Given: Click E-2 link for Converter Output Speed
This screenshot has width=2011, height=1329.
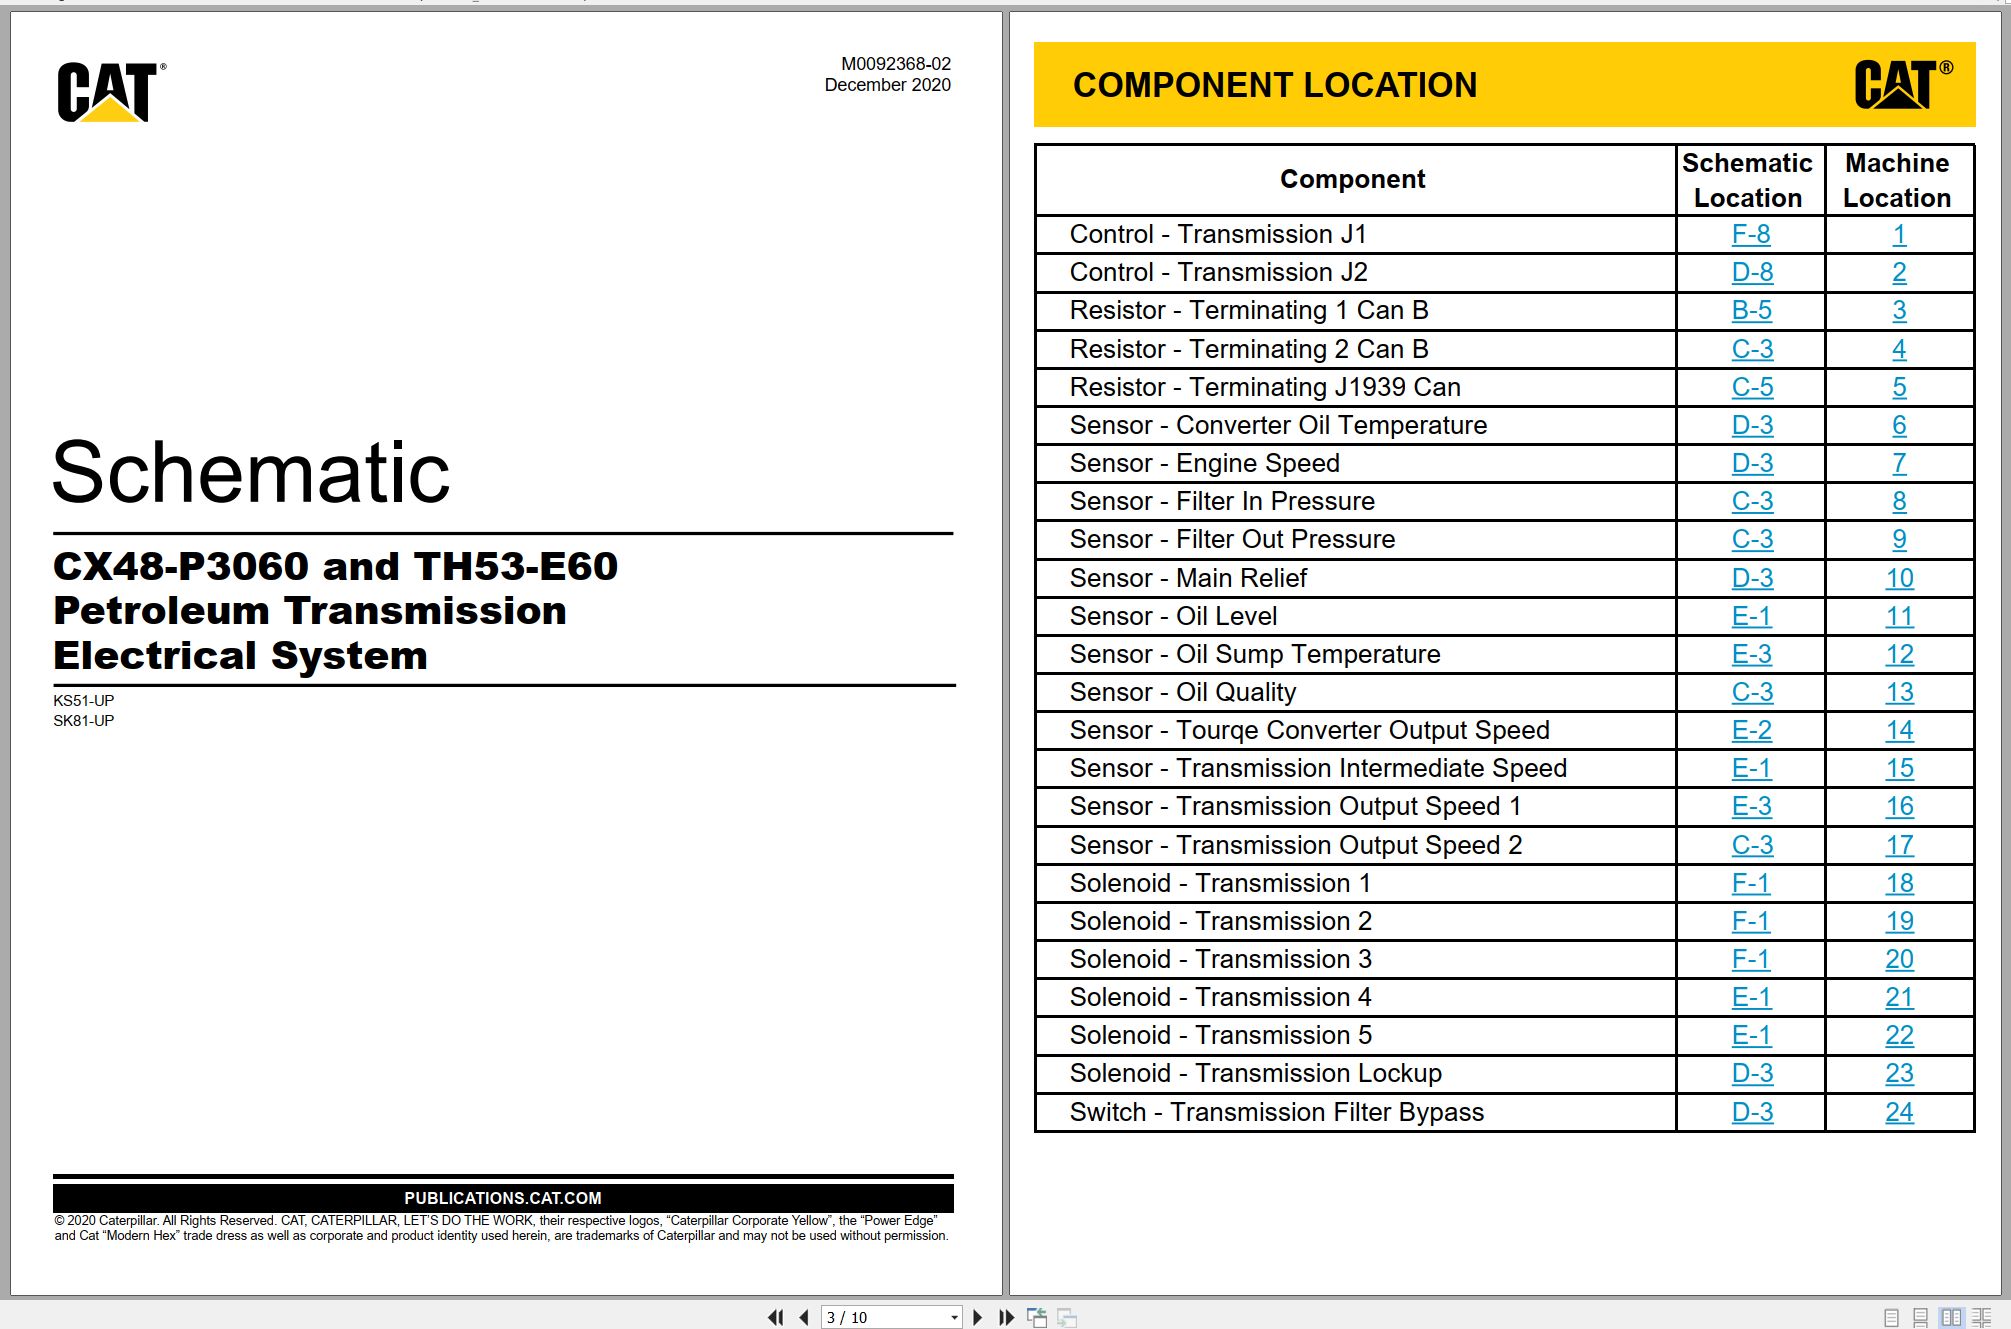Looking at the screenshot, I should (x=1751, y=730).
